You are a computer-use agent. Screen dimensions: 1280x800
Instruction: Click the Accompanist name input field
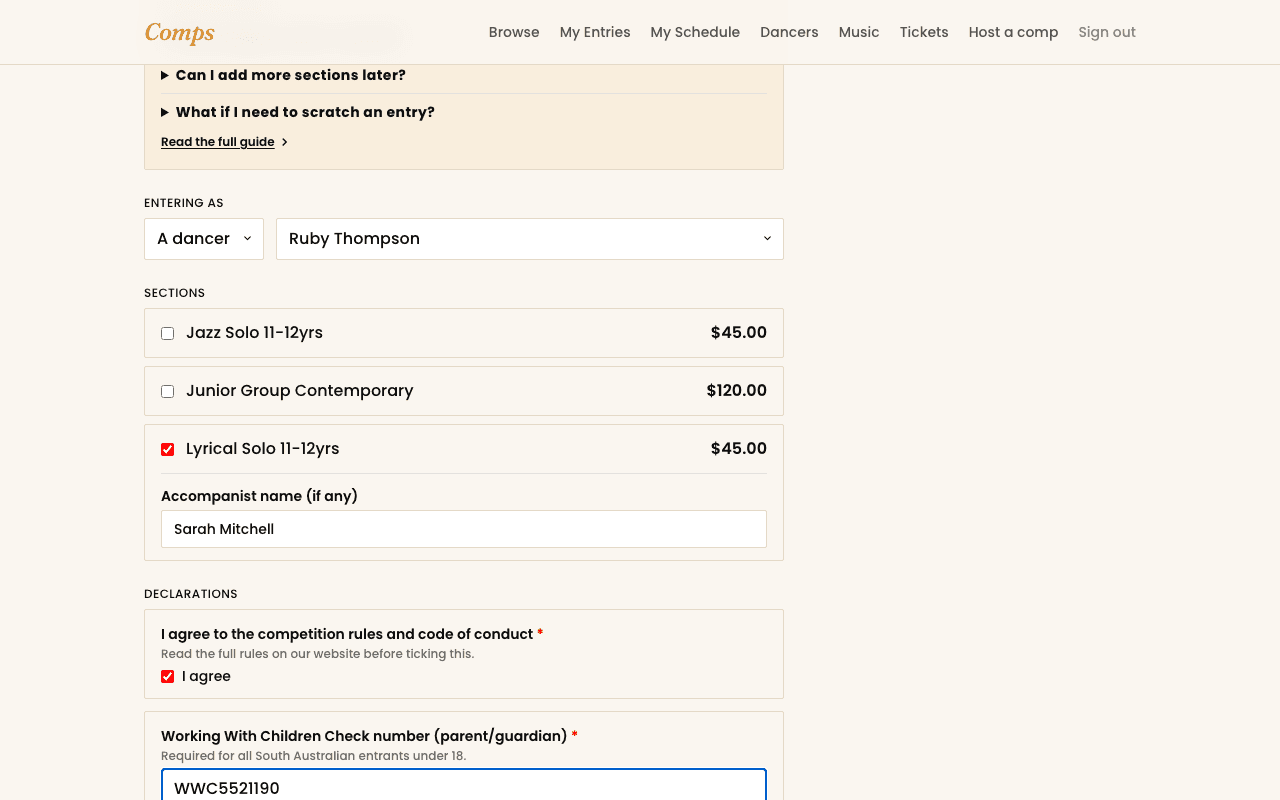pyautogui.click(x=464, y=529)
